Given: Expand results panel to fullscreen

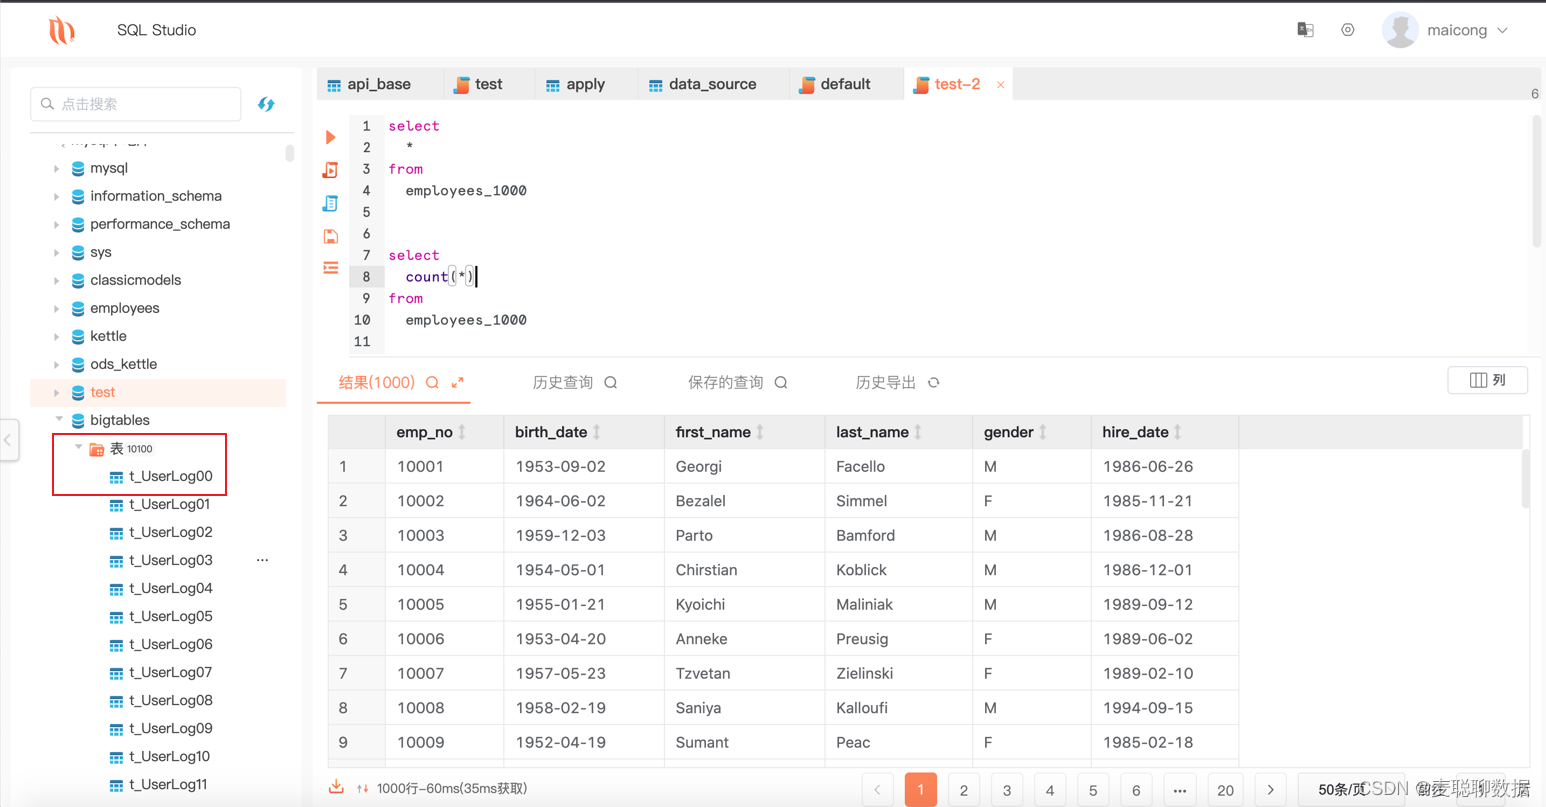Looking at the screenshot, I should coord(458,383).
